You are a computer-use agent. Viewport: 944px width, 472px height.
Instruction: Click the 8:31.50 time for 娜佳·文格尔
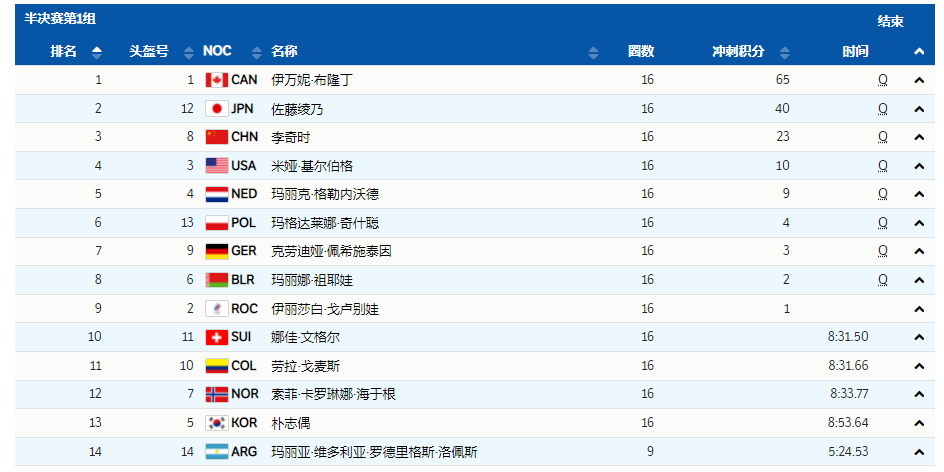pyautogui.click(x=848, y=337)
